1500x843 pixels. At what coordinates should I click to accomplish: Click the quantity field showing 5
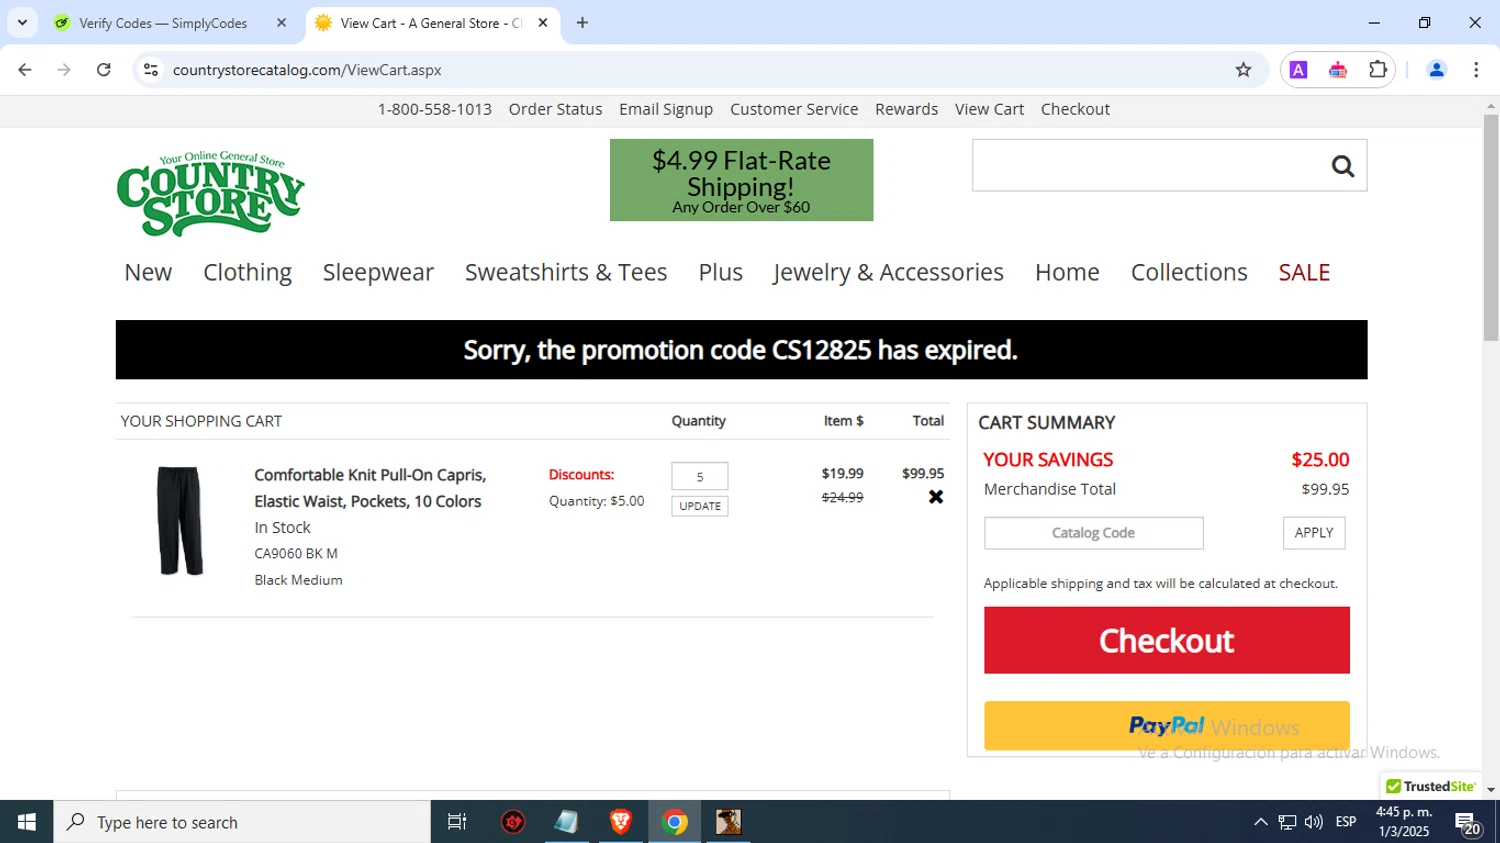[x=700, y=476]
